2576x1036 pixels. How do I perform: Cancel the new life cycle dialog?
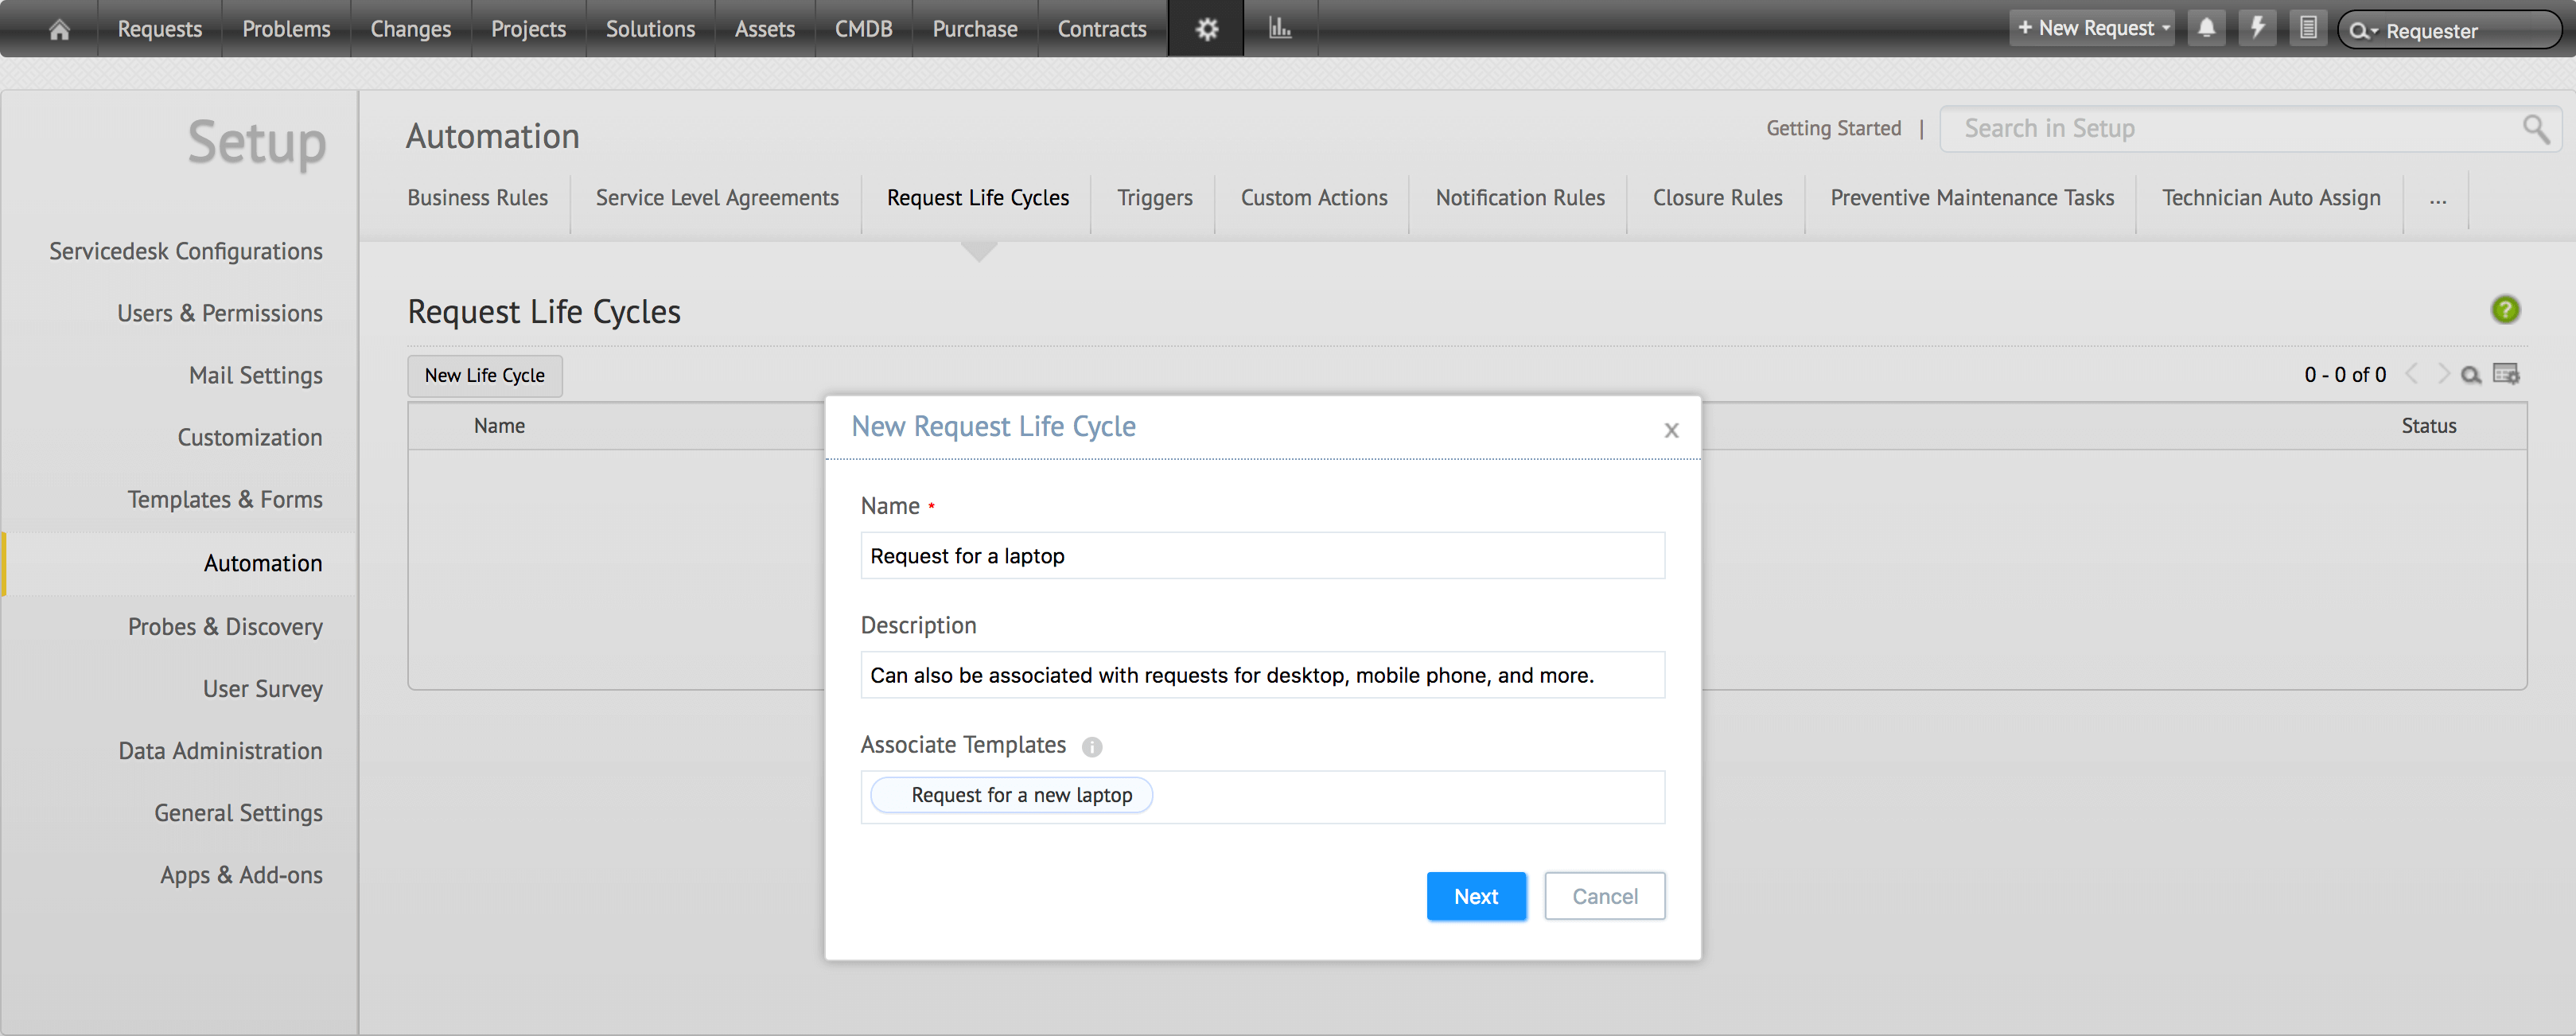pyautogui.click(x=1604, y=896)
